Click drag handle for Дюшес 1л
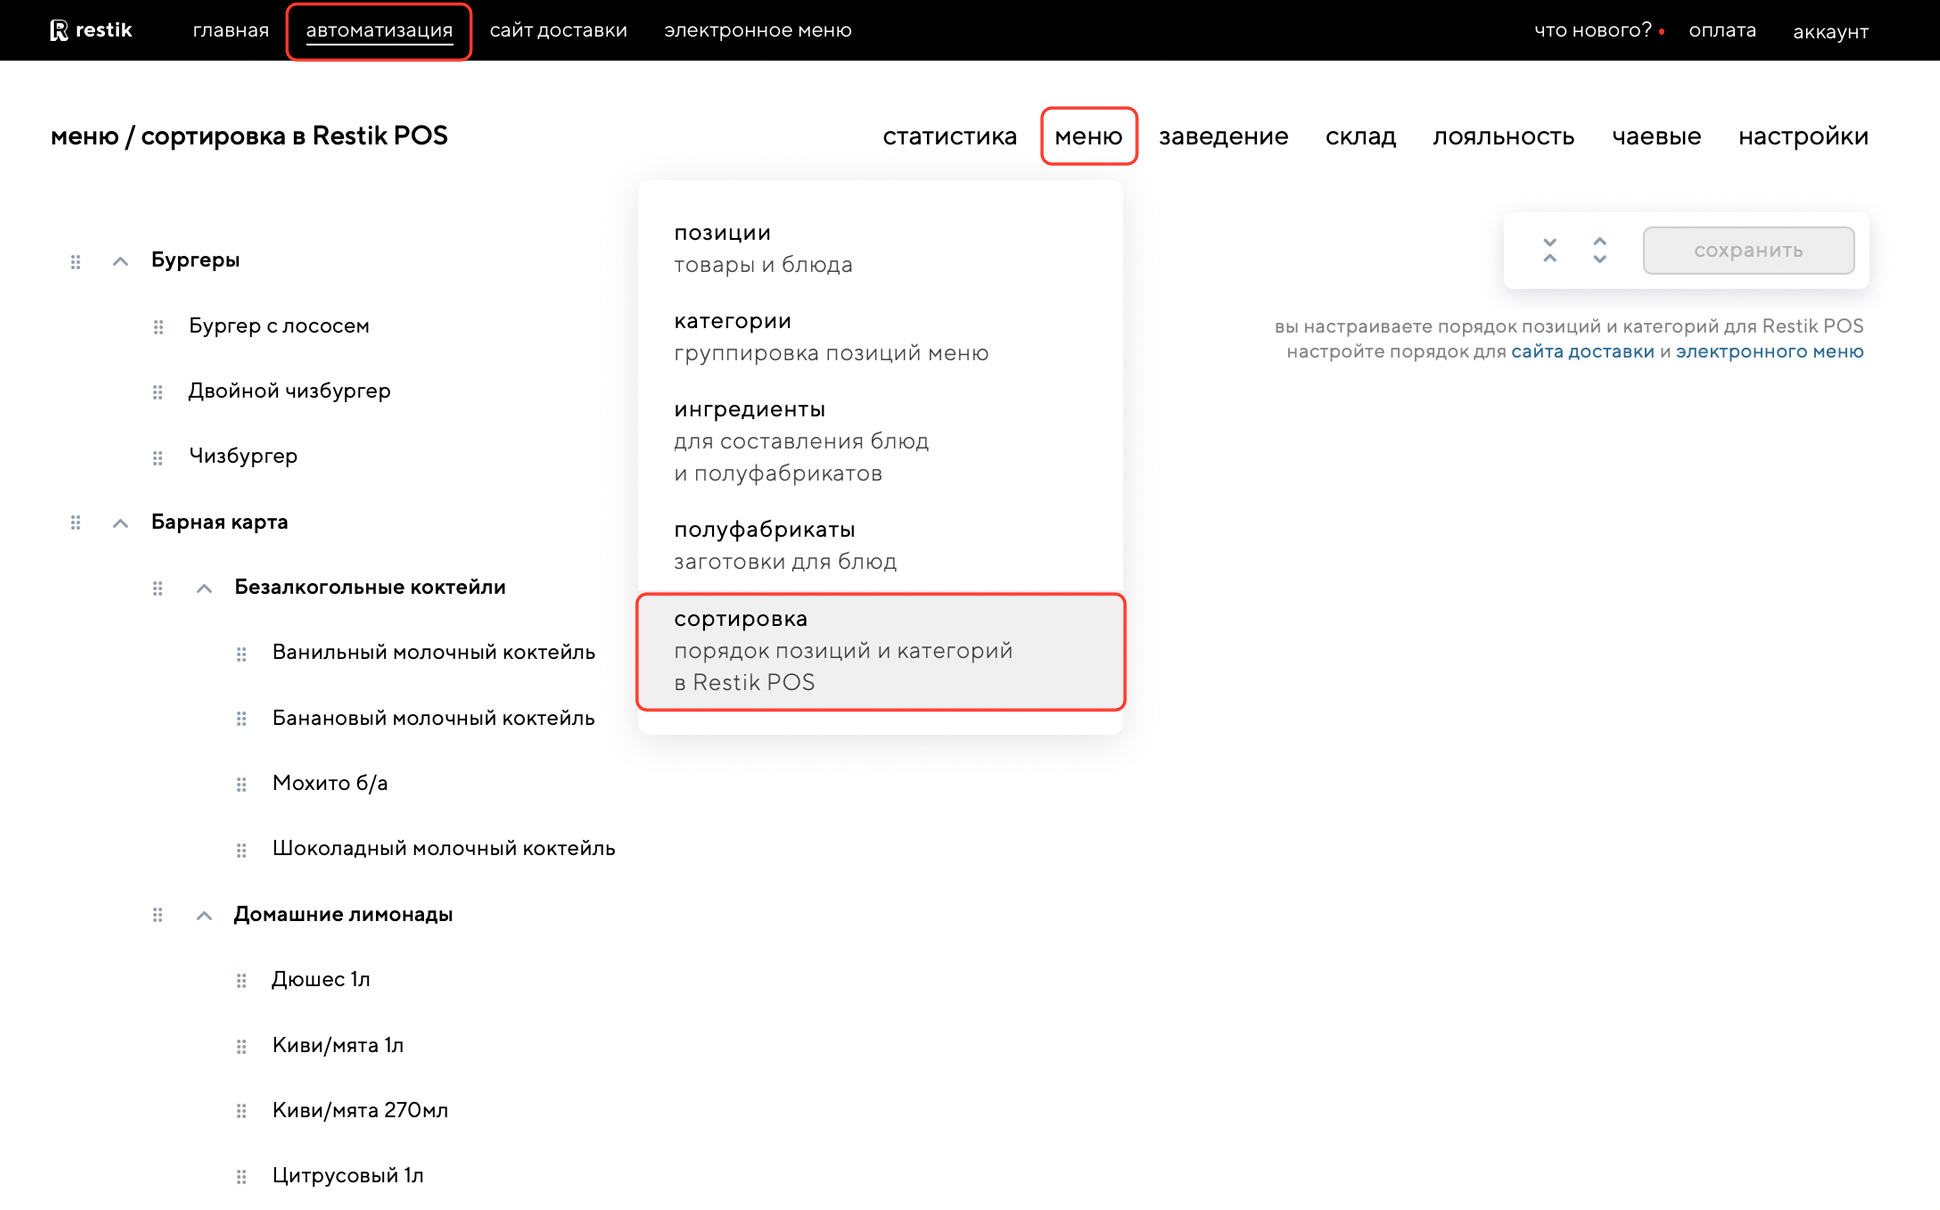This screenshot has height=1210, width=1940. pos(241,981)
